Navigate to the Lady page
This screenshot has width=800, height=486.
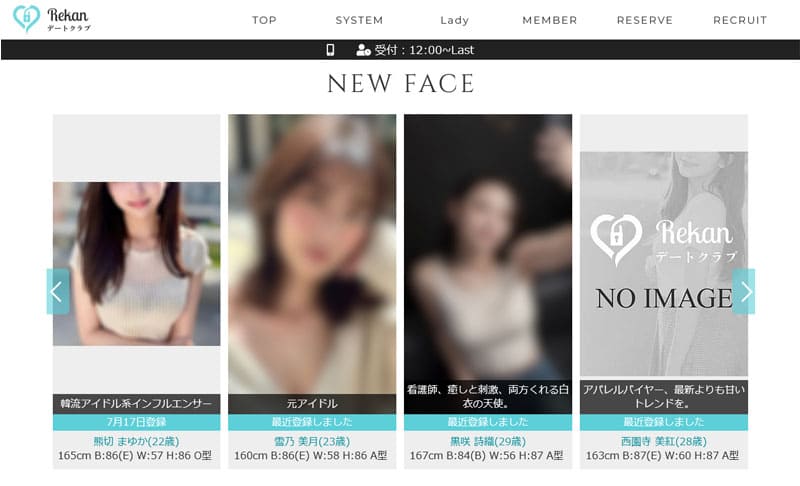454,20
